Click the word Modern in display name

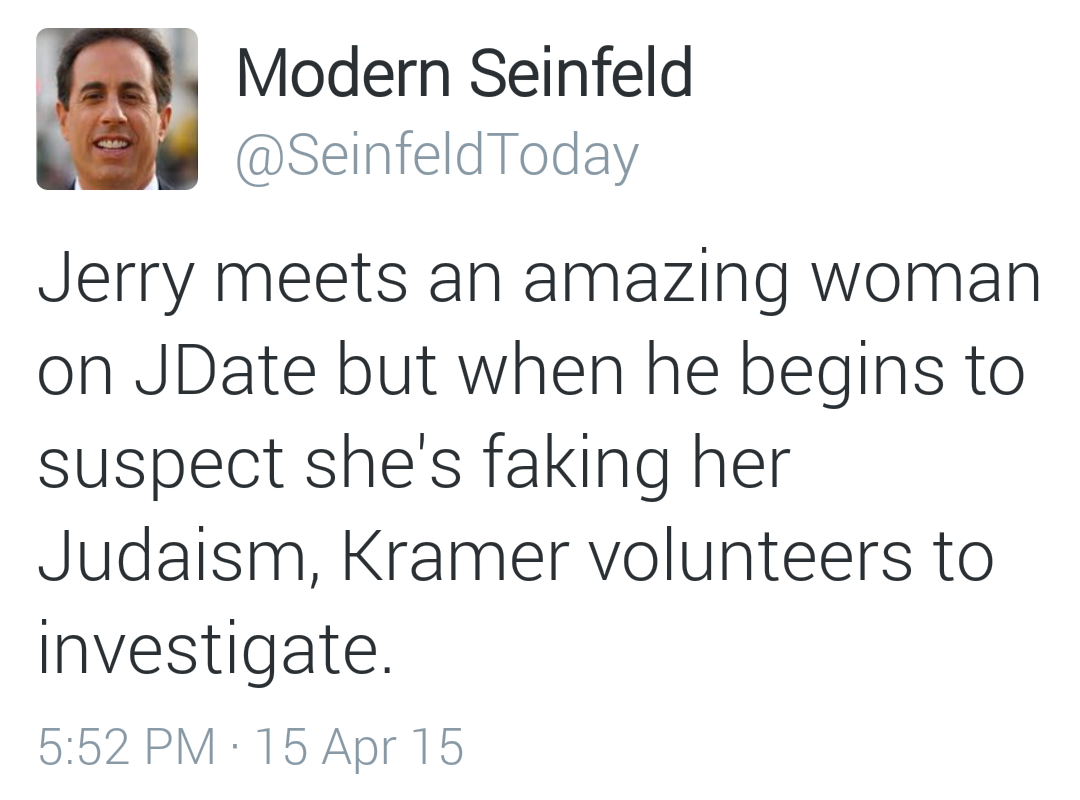coord(341,73)
